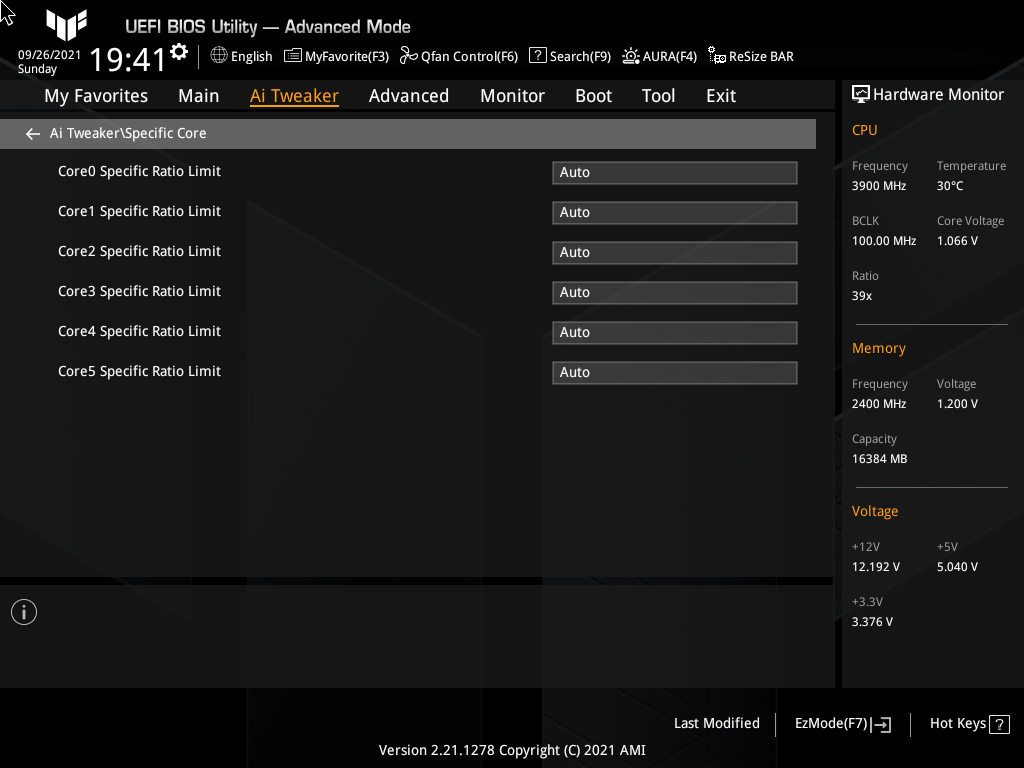The height and width of the screenshot is (768, 1024).
Task: Launch the AURA lighting settings
Action: tap(659, 56)
